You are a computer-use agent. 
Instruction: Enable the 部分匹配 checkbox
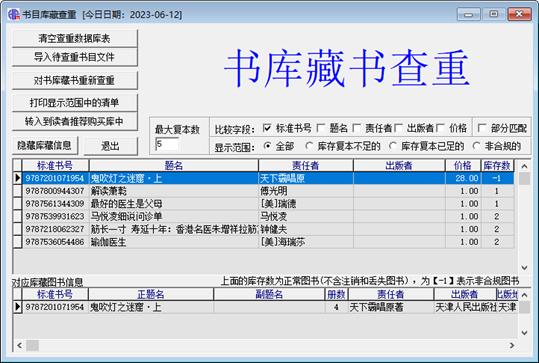click(x=482, y=128)
